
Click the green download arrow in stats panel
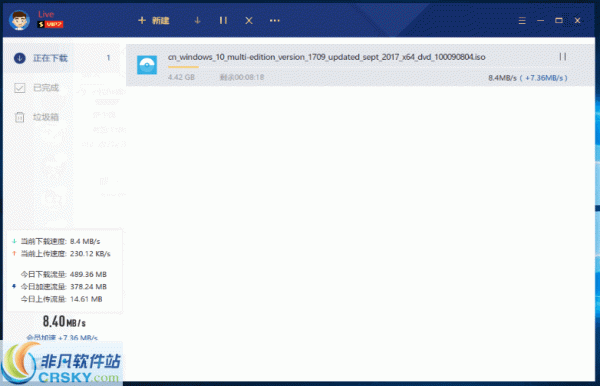point(14,241)
